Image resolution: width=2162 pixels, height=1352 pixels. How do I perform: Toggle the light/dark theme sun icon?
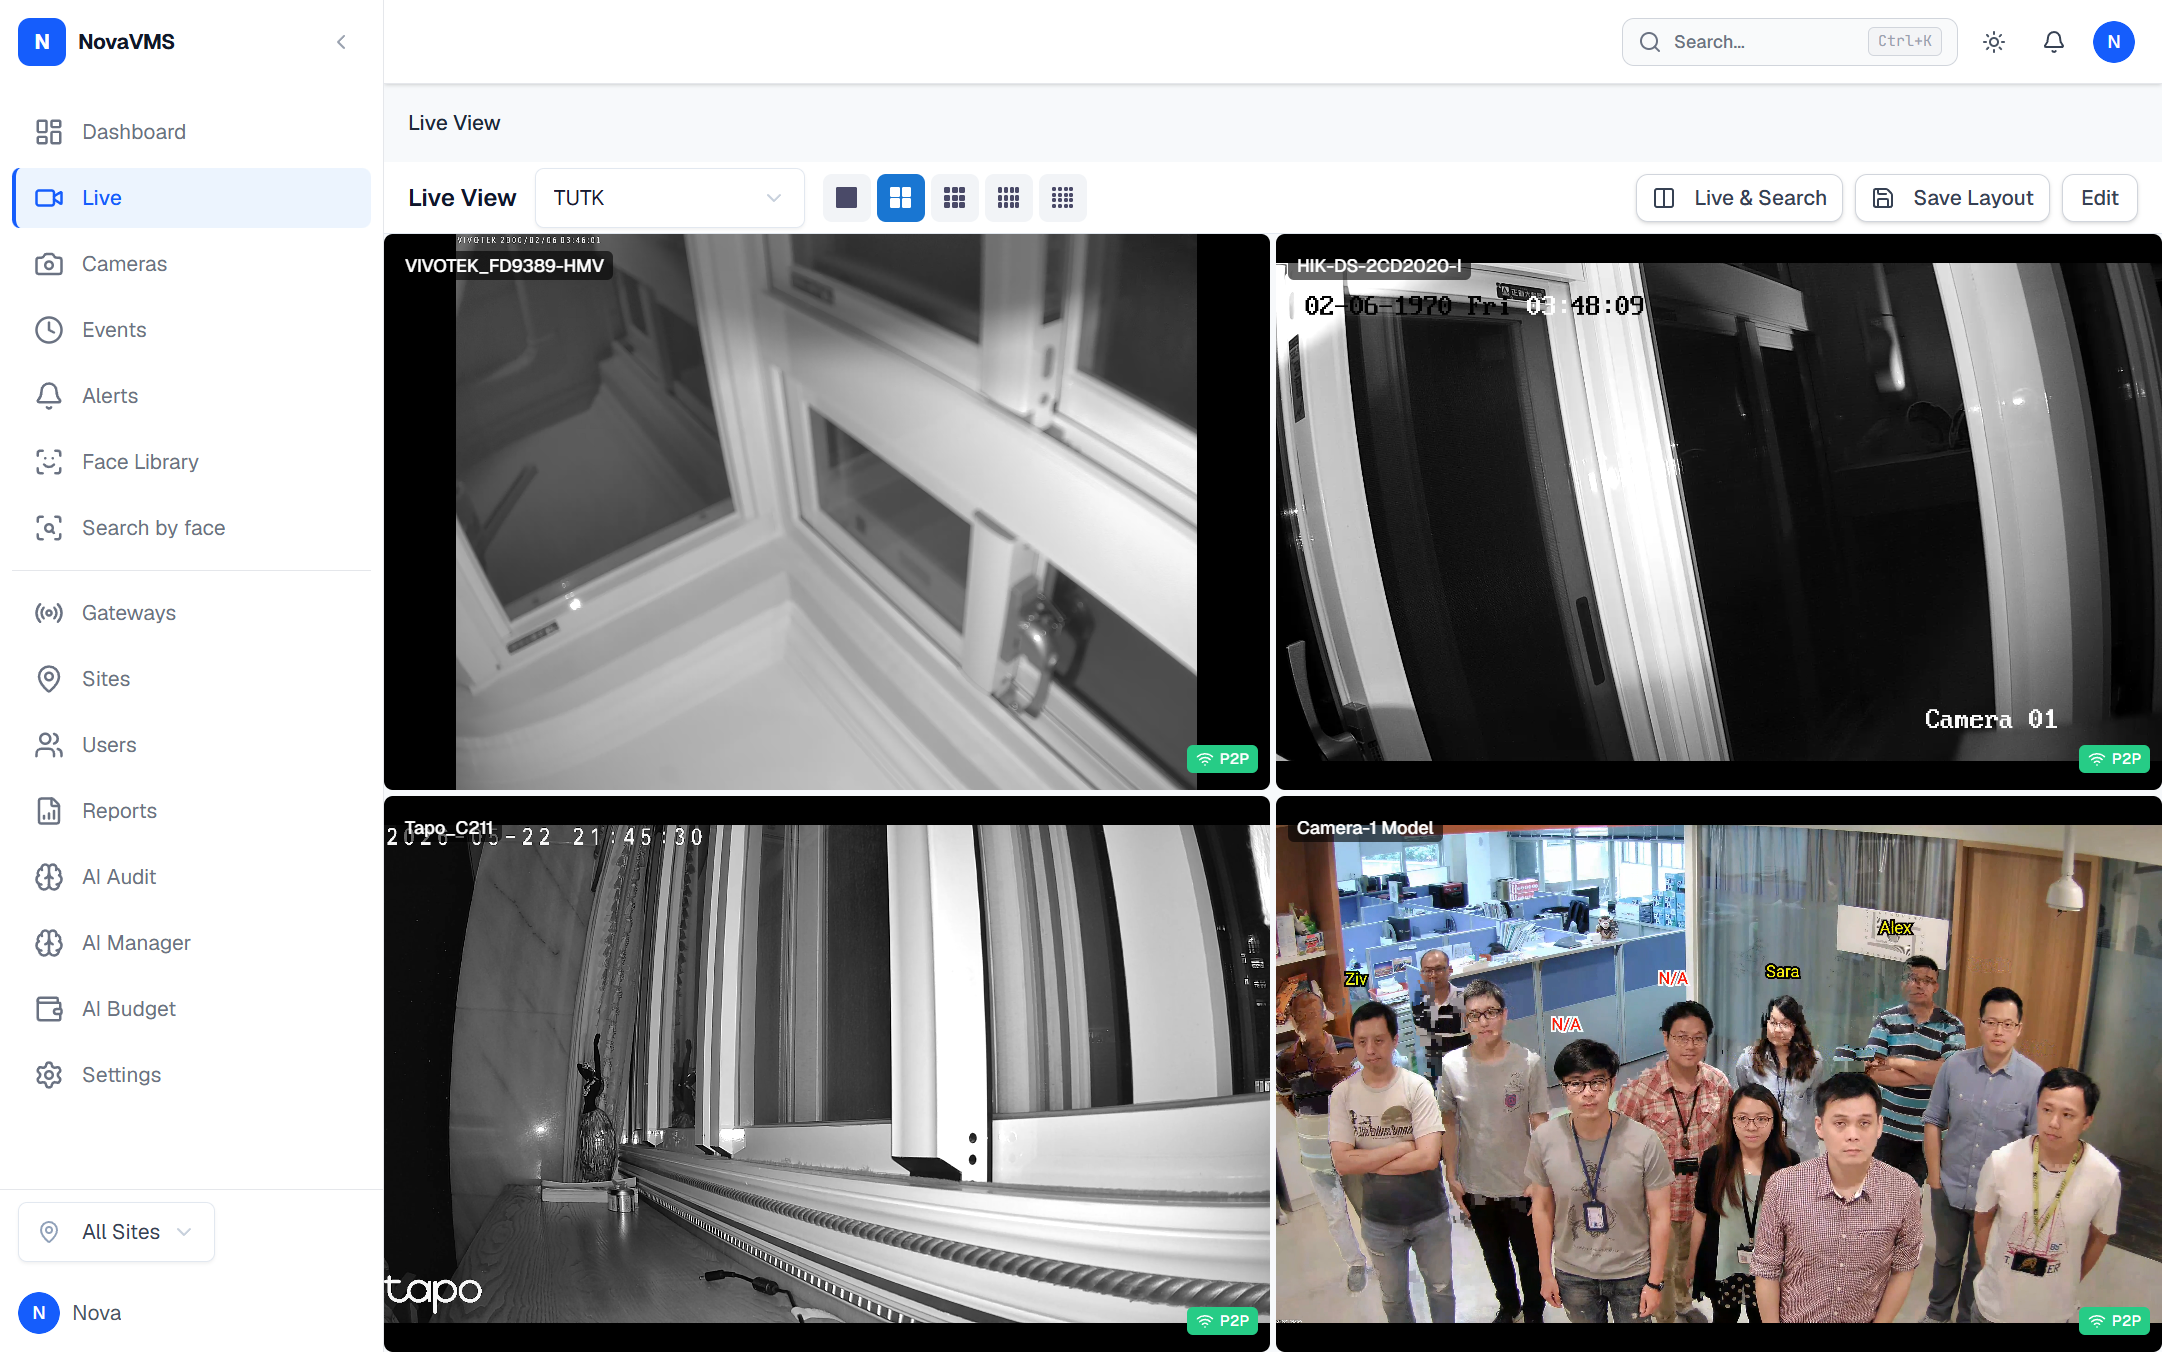pyautogui.click(x=1994, y=42)
